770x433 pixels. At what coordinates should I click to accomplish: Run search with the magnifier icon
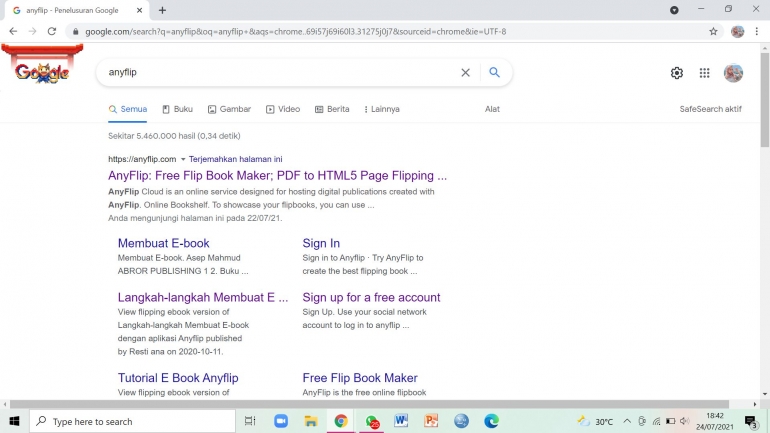(494, 72)
